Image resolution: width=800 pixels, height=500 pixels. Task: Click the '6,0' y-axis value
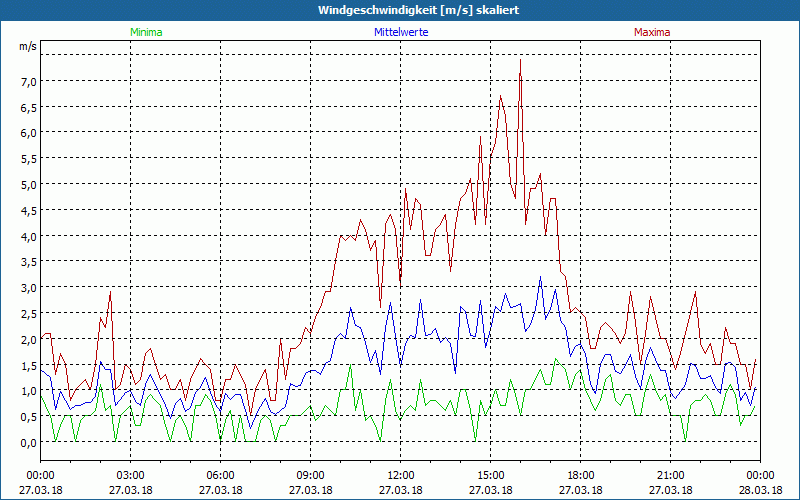pyautogui.click(x=28, y=133)
